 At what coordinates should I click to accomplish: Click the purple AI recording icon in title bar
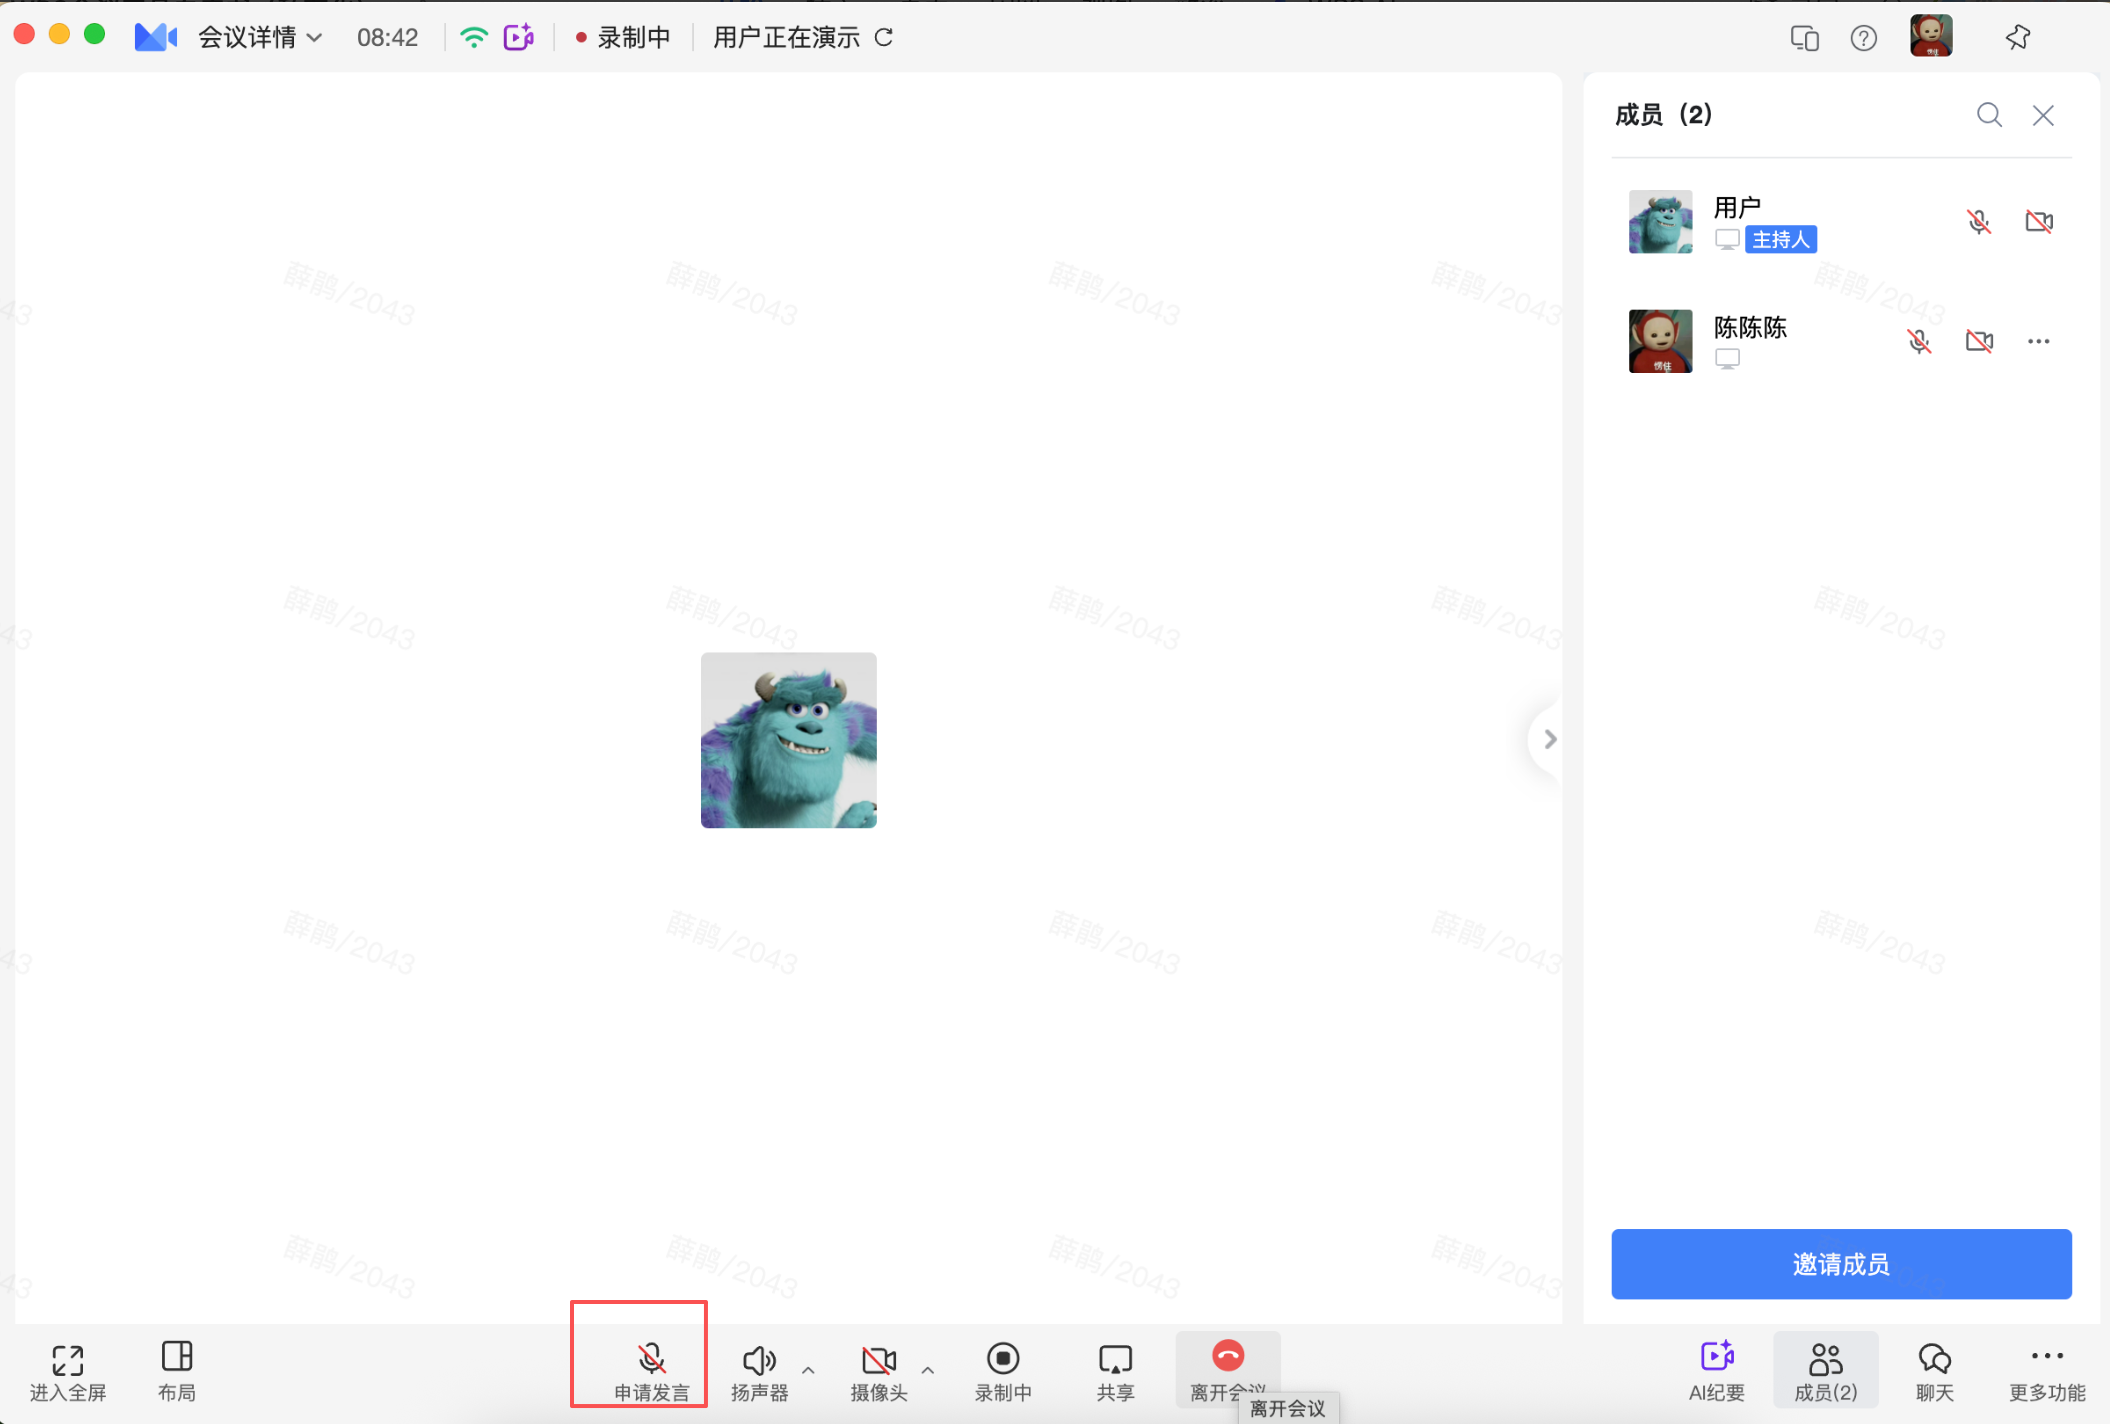(519, 38)
